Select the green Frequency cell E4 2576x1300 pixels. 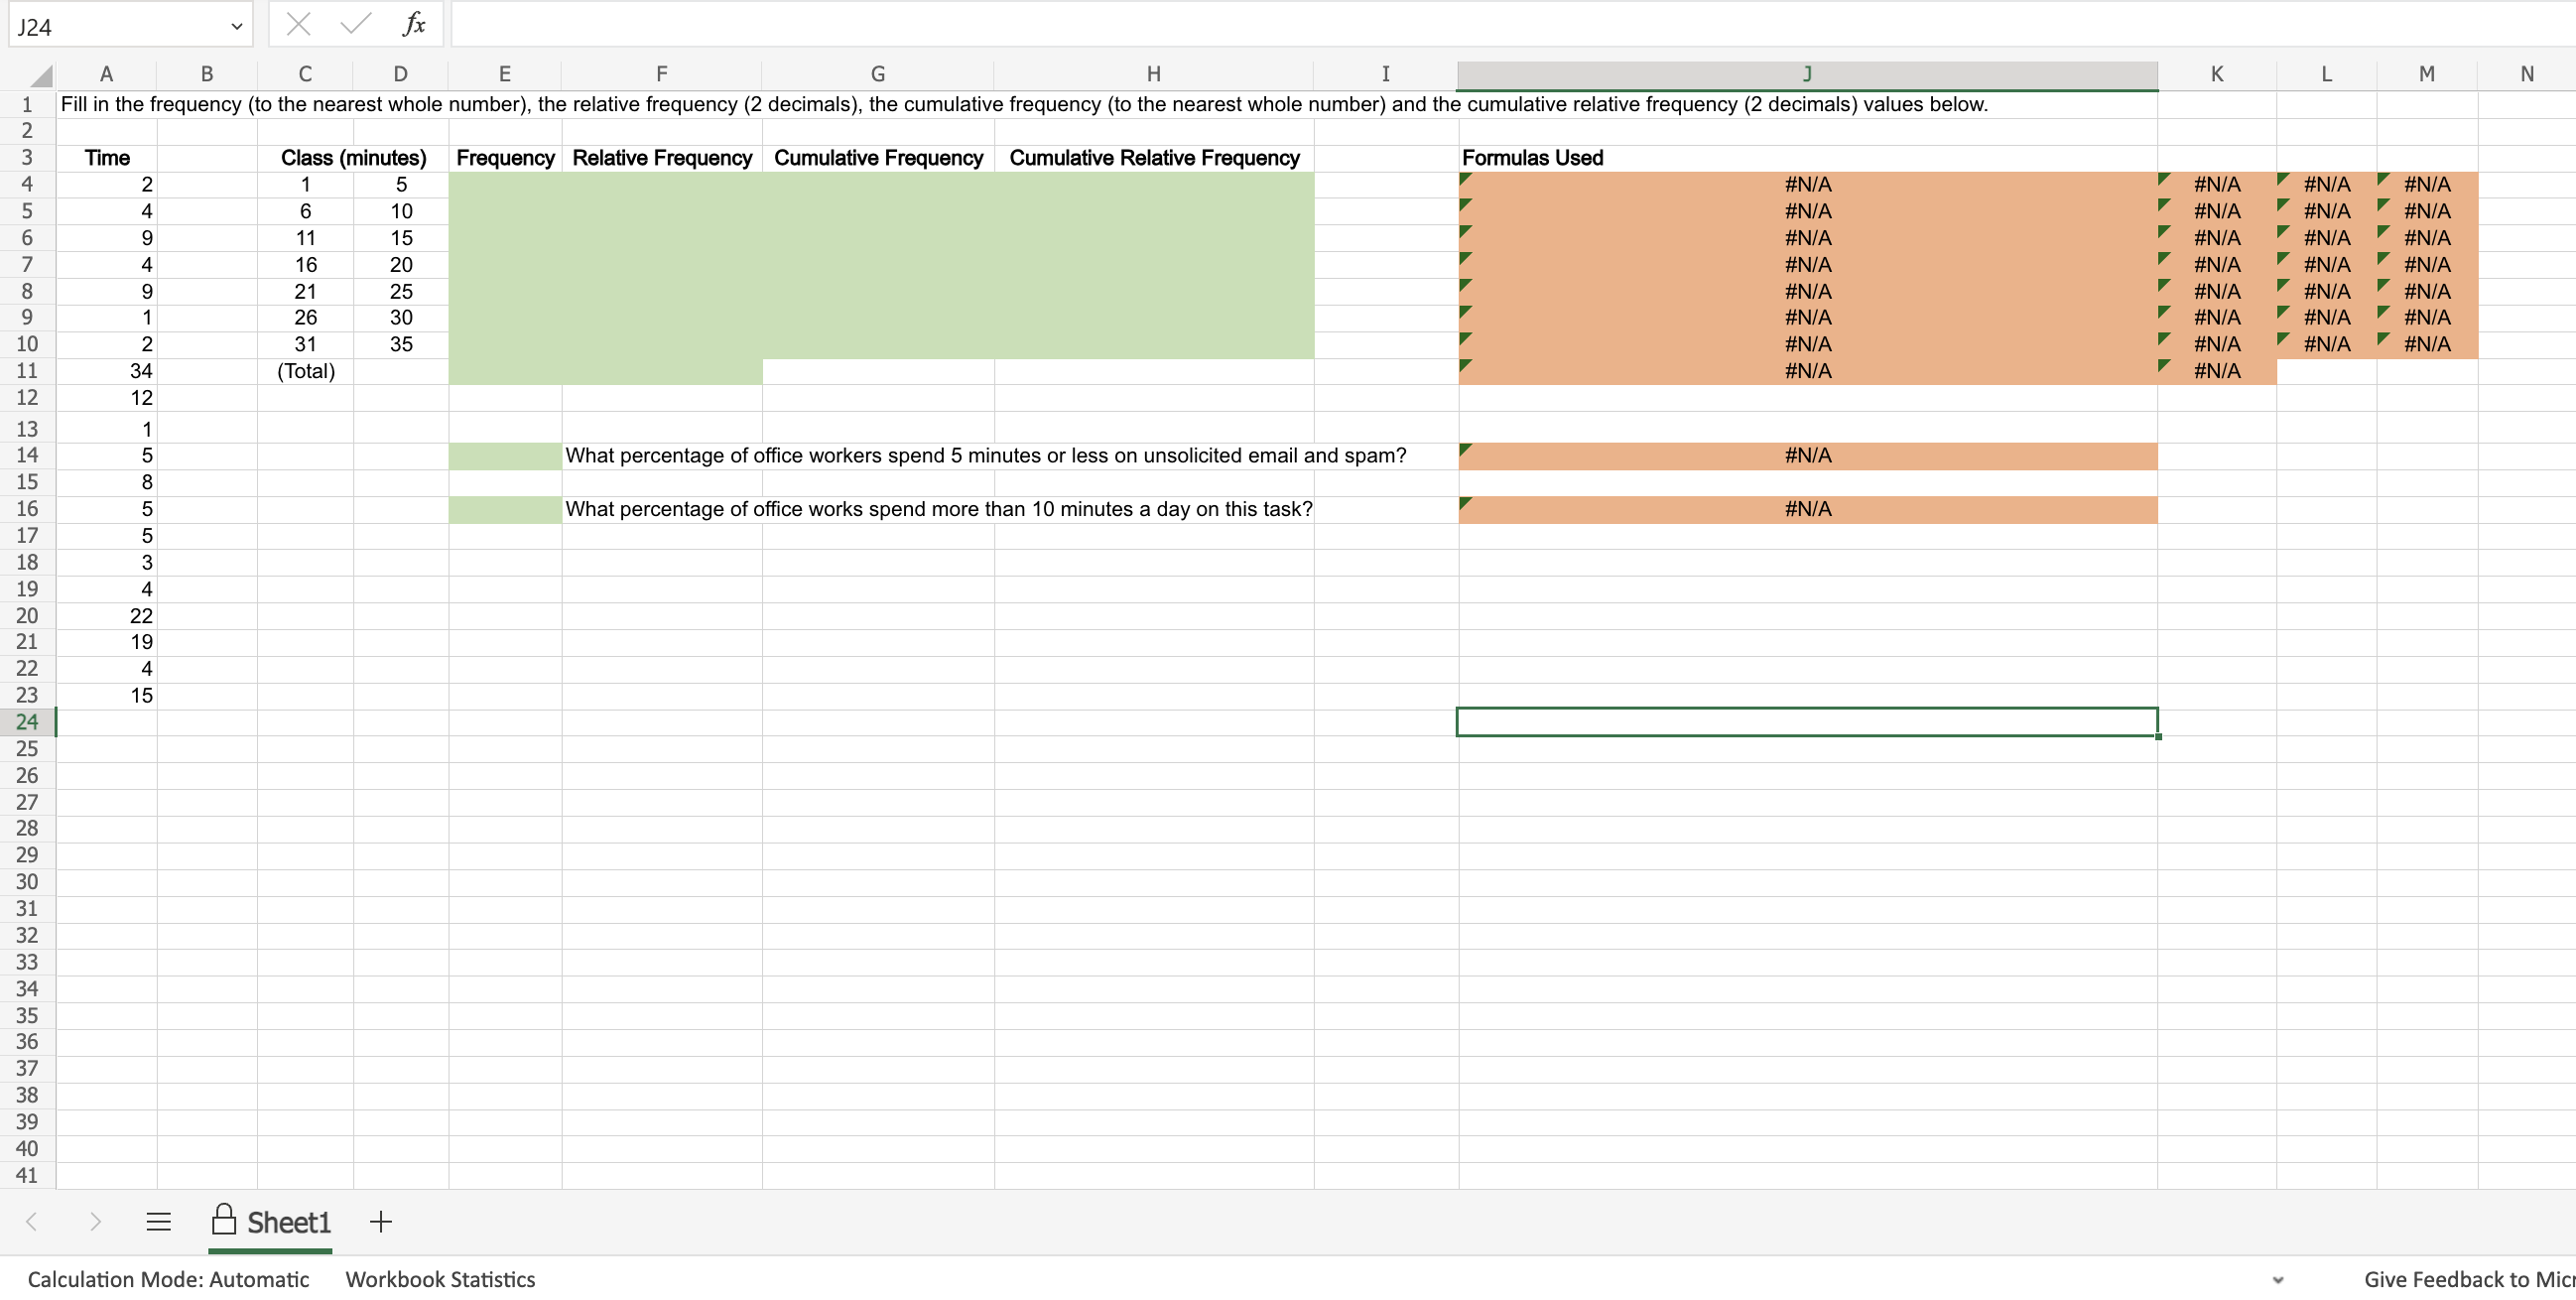click(504, 185)
